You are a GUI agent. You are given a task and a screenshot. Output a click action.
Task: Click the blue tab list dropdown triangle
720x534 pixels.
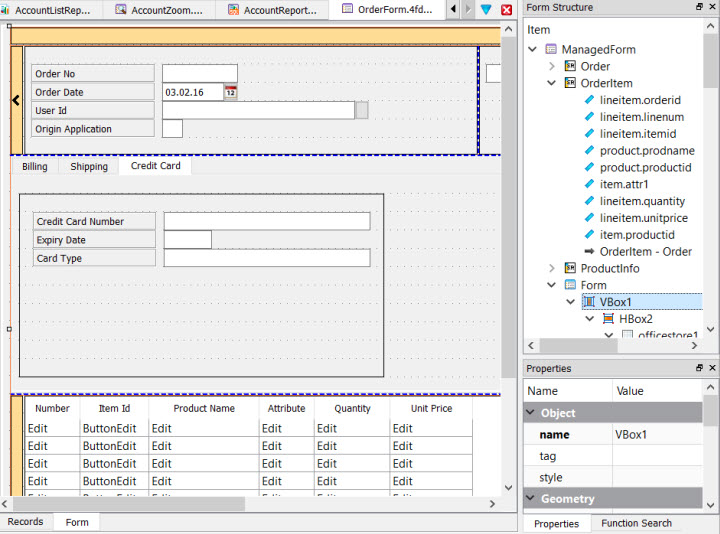pos(486,10)
